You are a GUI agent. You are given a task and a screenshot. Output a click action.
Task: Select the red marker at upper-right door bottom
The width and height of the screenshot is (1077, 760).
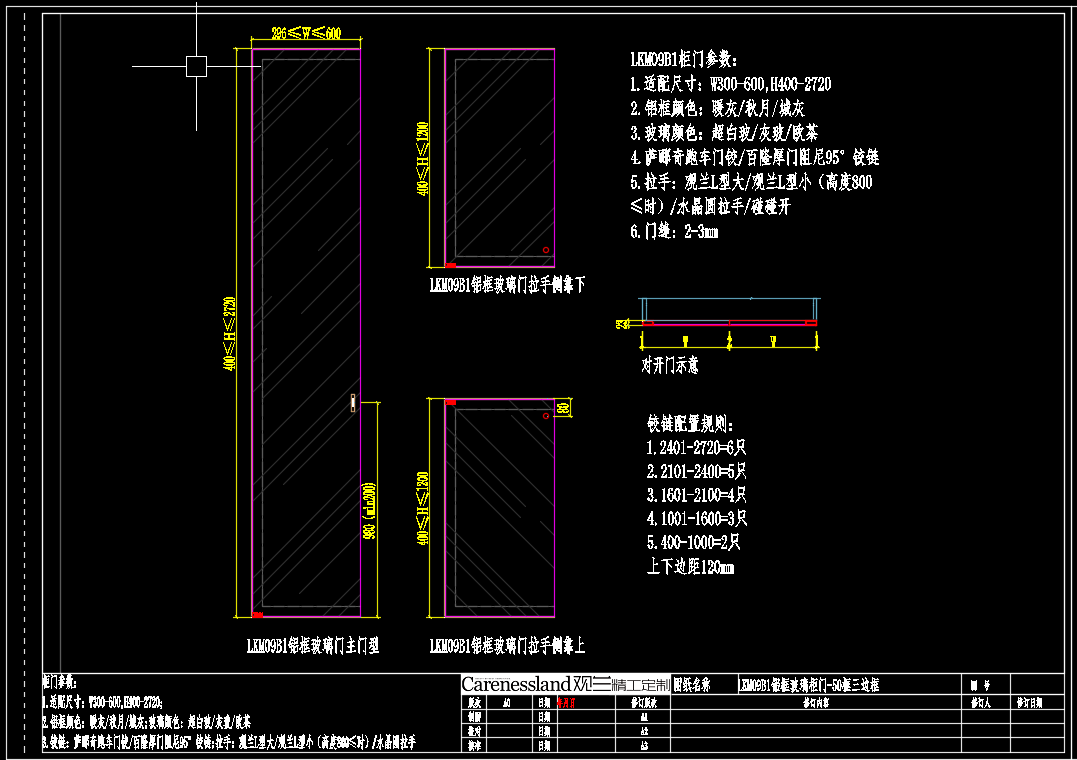(450, 266)
